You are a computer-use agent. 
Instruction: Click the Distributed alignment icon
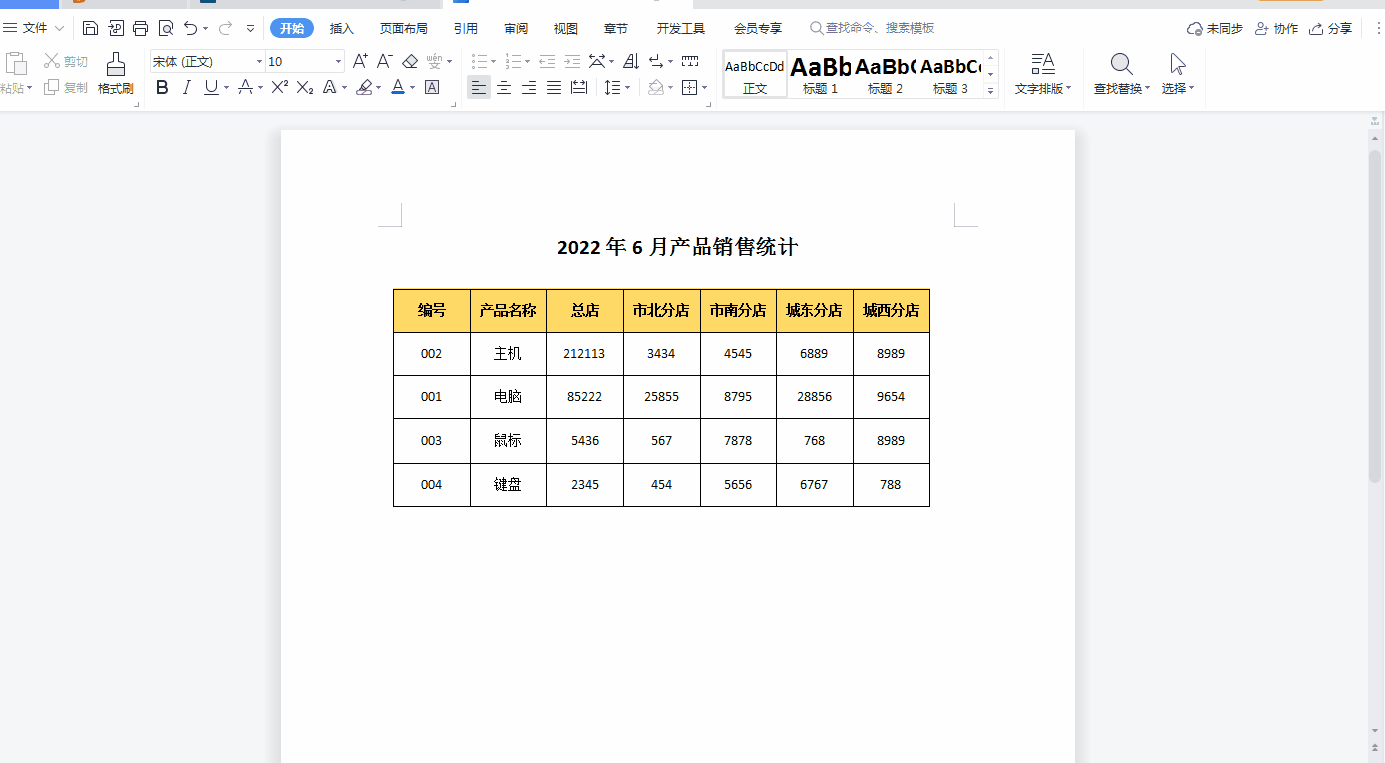(x=579, y=88)
